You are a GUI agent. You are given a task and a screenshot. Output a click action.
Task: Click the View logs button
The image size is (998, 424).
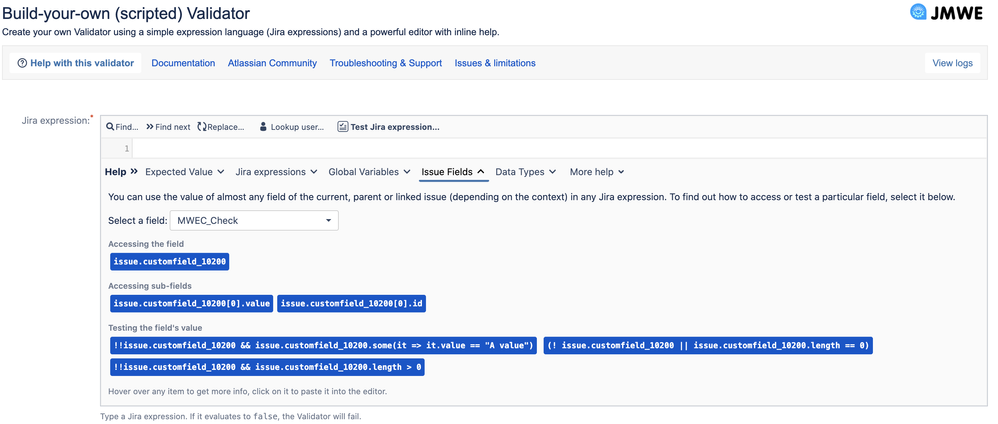[x=952, y=63]
